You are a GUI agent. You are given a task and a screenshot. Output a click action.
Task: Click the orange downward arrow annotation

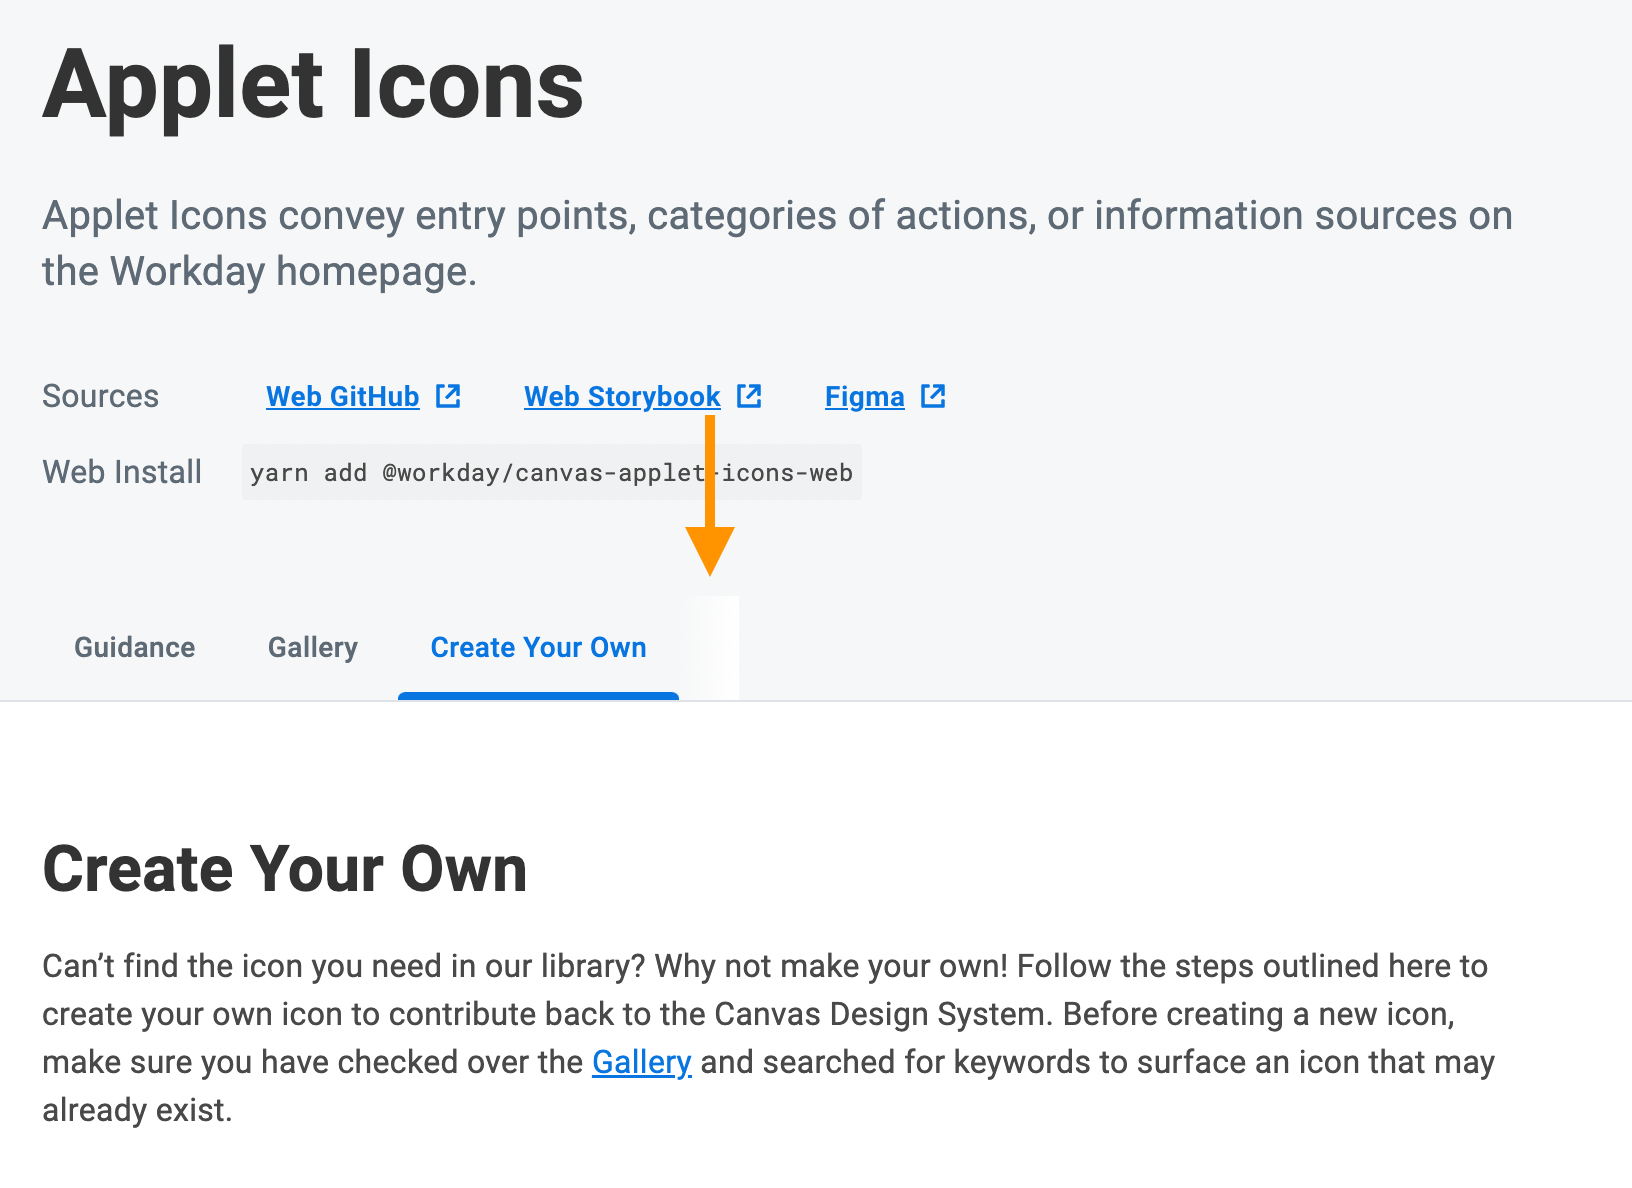click(710, 546)
